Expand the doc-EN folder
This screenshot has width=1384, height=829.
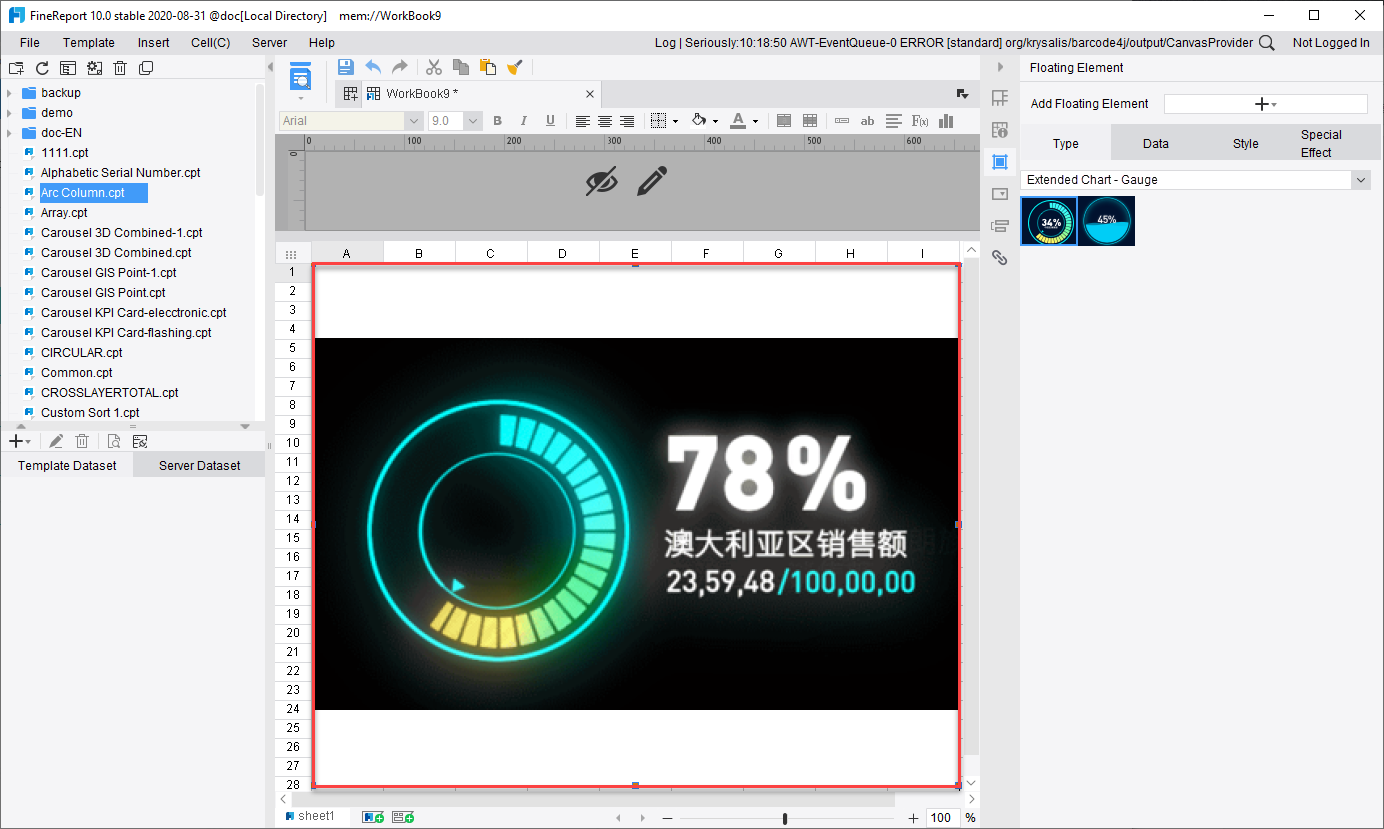9,133
